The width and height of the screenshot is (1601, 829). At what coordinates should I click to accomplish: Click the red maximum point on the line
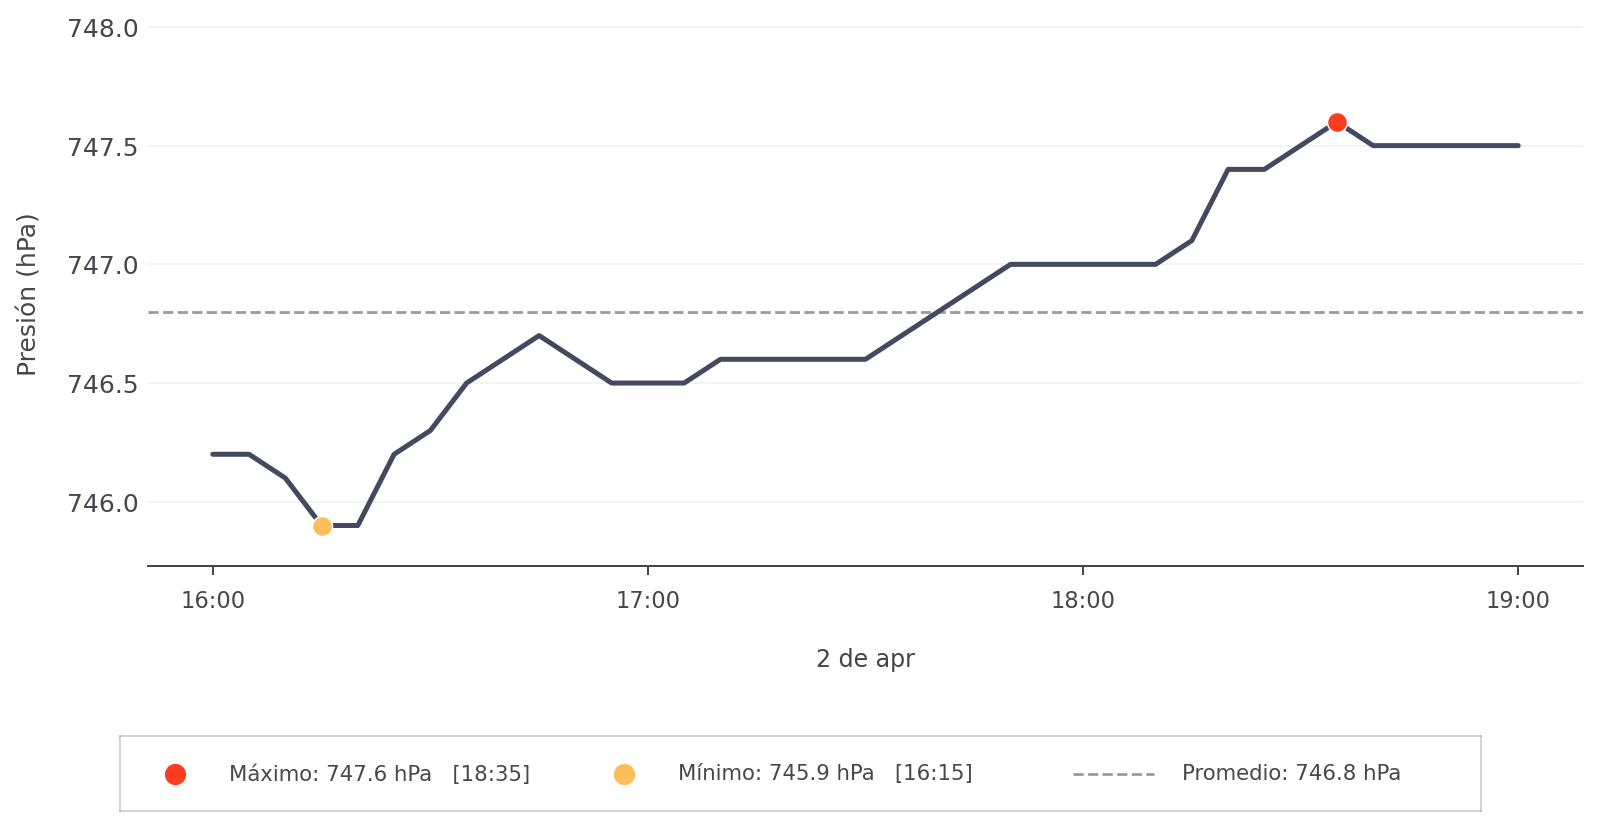point(1337,122)
